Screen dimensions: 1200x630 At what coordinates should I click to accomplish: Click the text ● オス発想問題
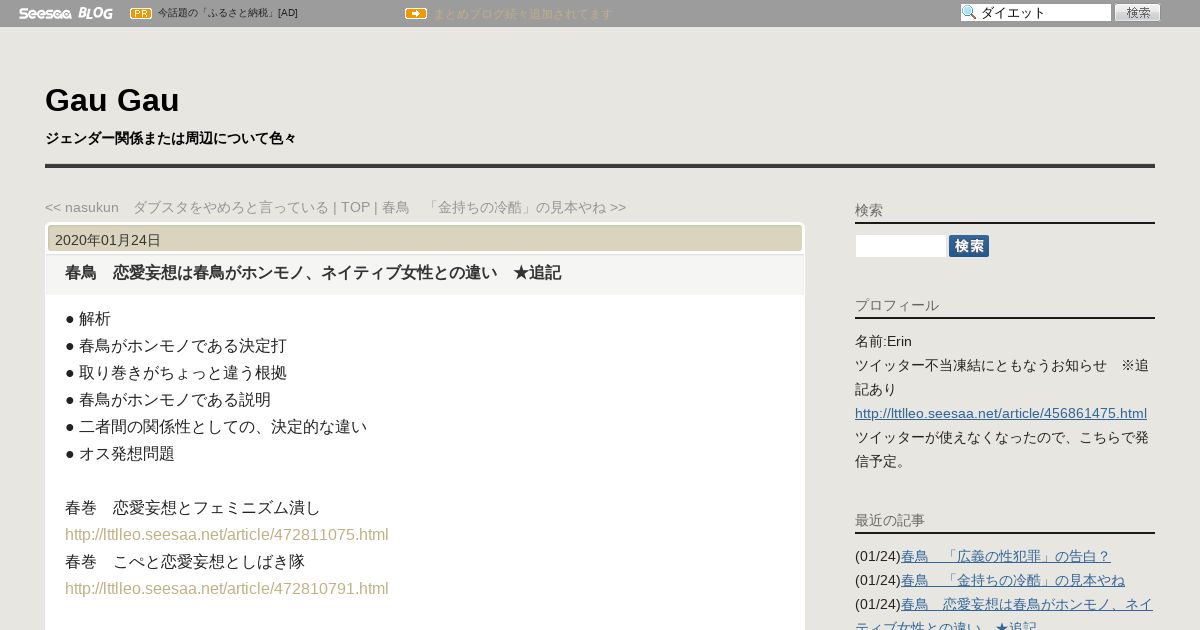click(x=120, y=454)
